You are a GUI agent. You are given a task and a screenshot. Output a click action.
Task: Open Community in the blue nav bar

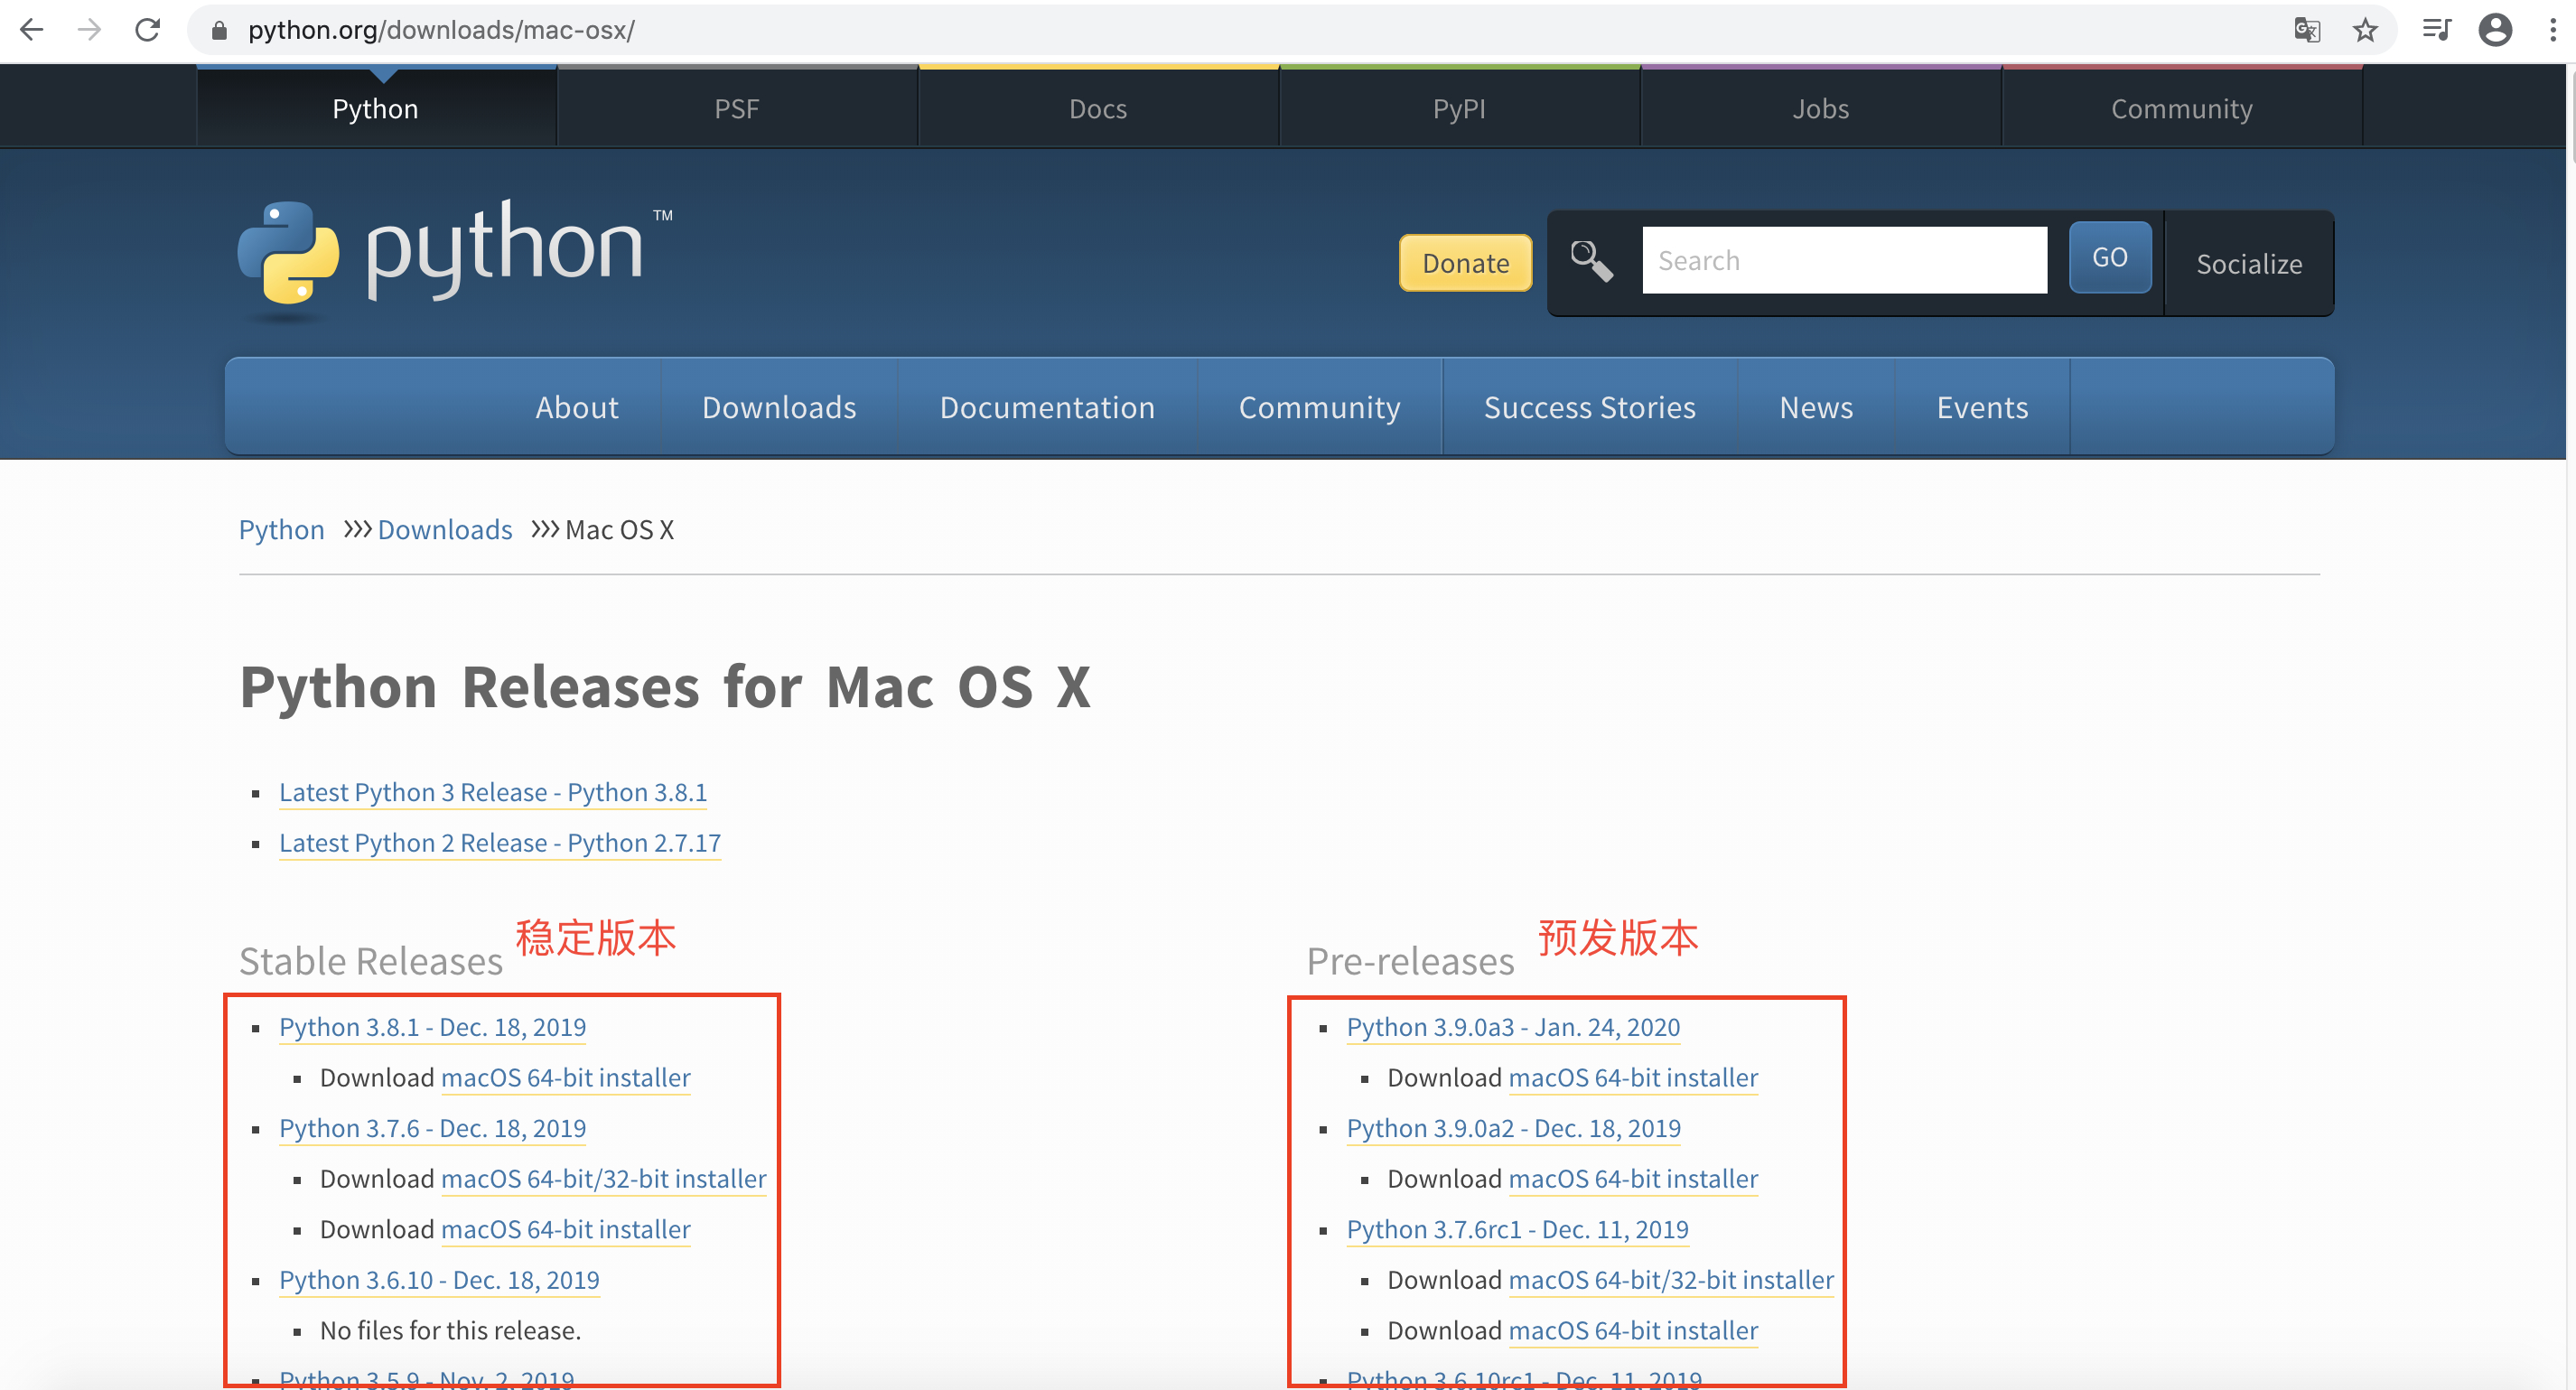[1319, 407]
